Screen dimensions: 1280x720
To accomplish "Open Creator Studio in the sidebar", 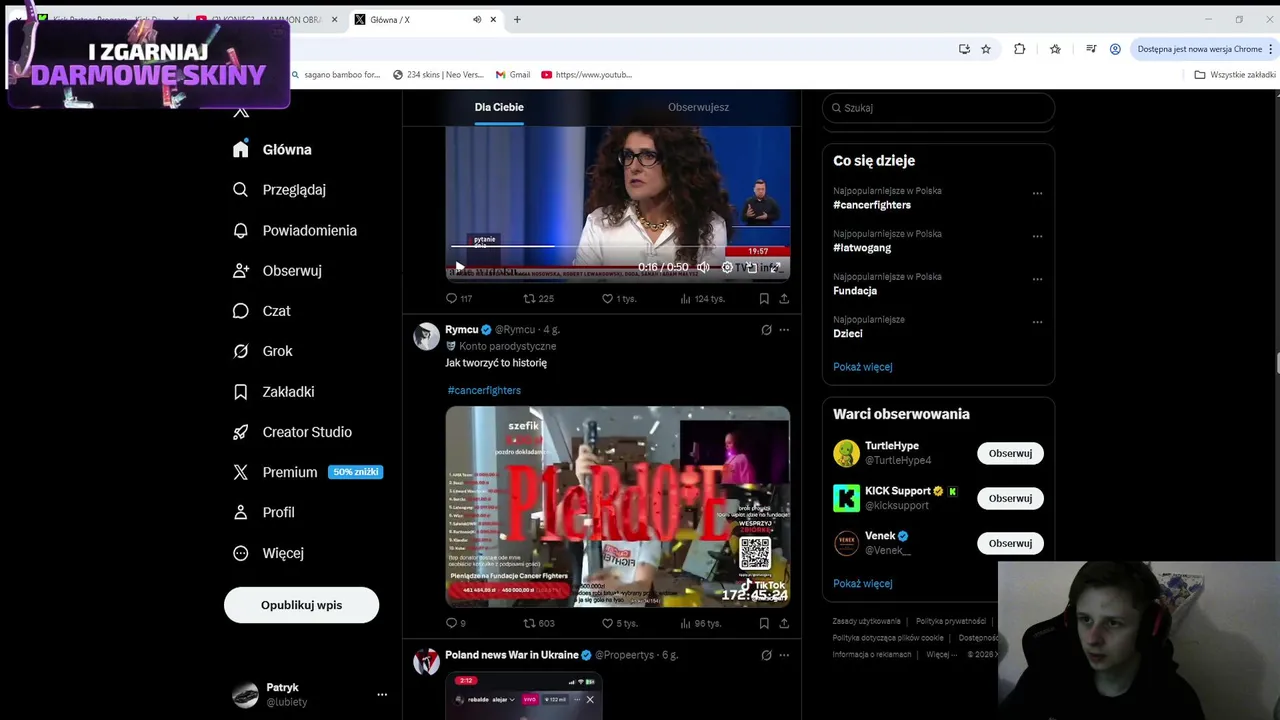I will (x=291, y=432).
